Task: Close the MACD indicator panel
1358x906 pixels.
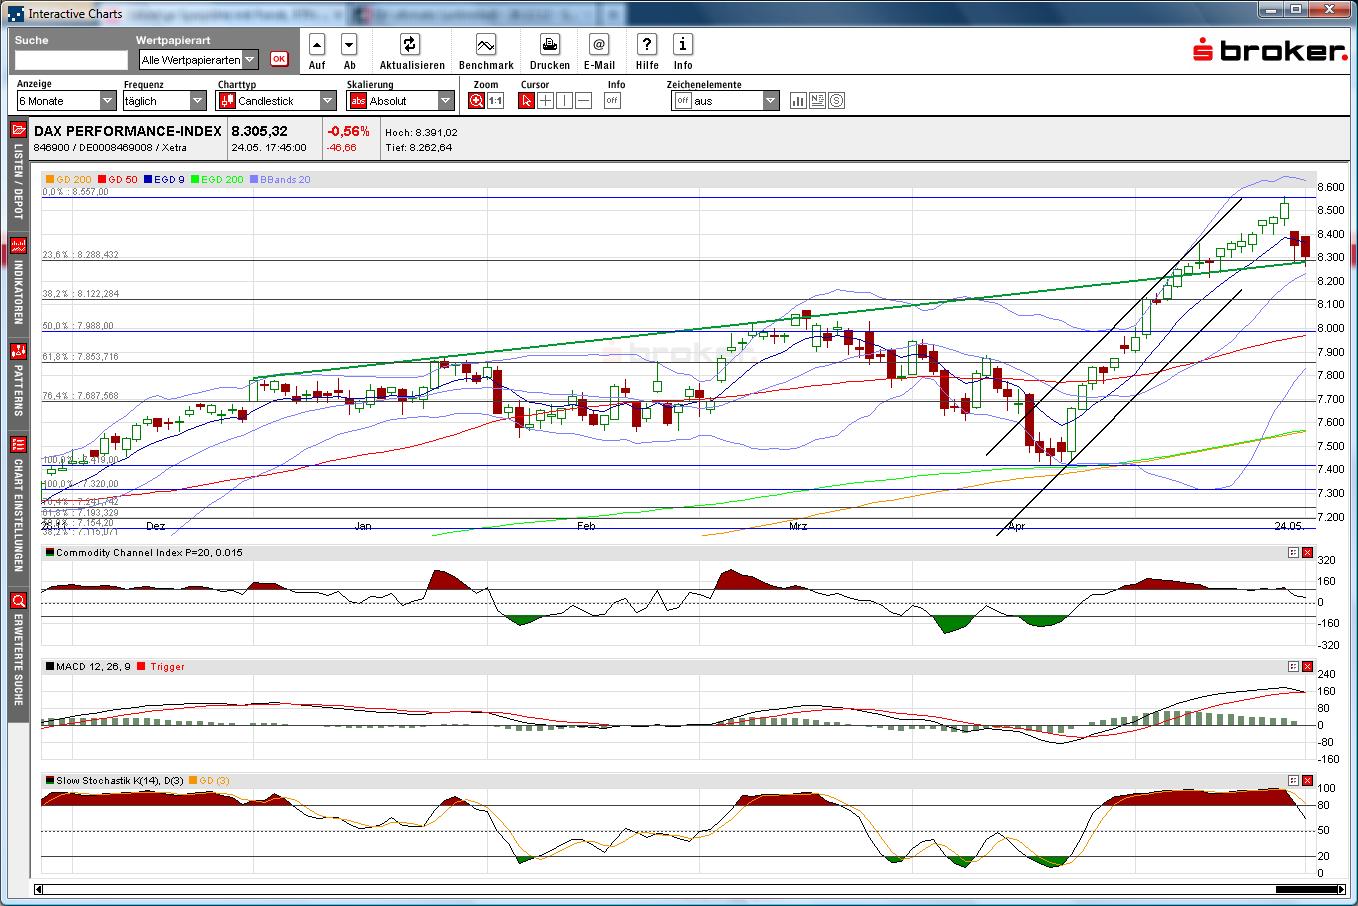Action: point(1306,665)
